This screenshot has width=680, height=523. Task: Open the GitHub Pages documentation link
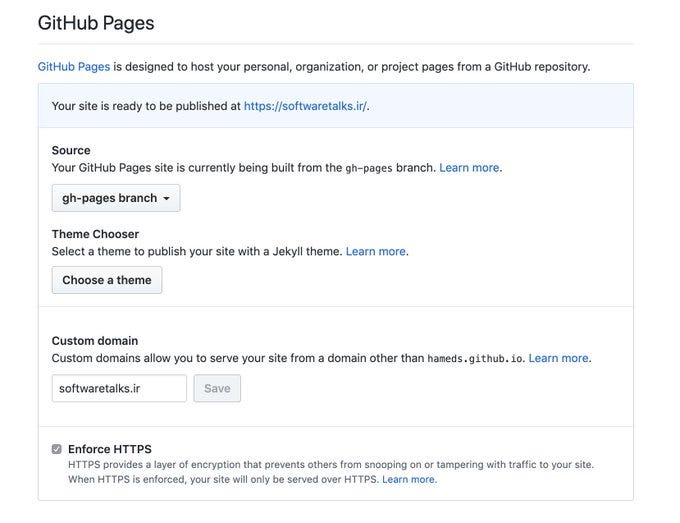pyautogui.click(x=74, y=67)
